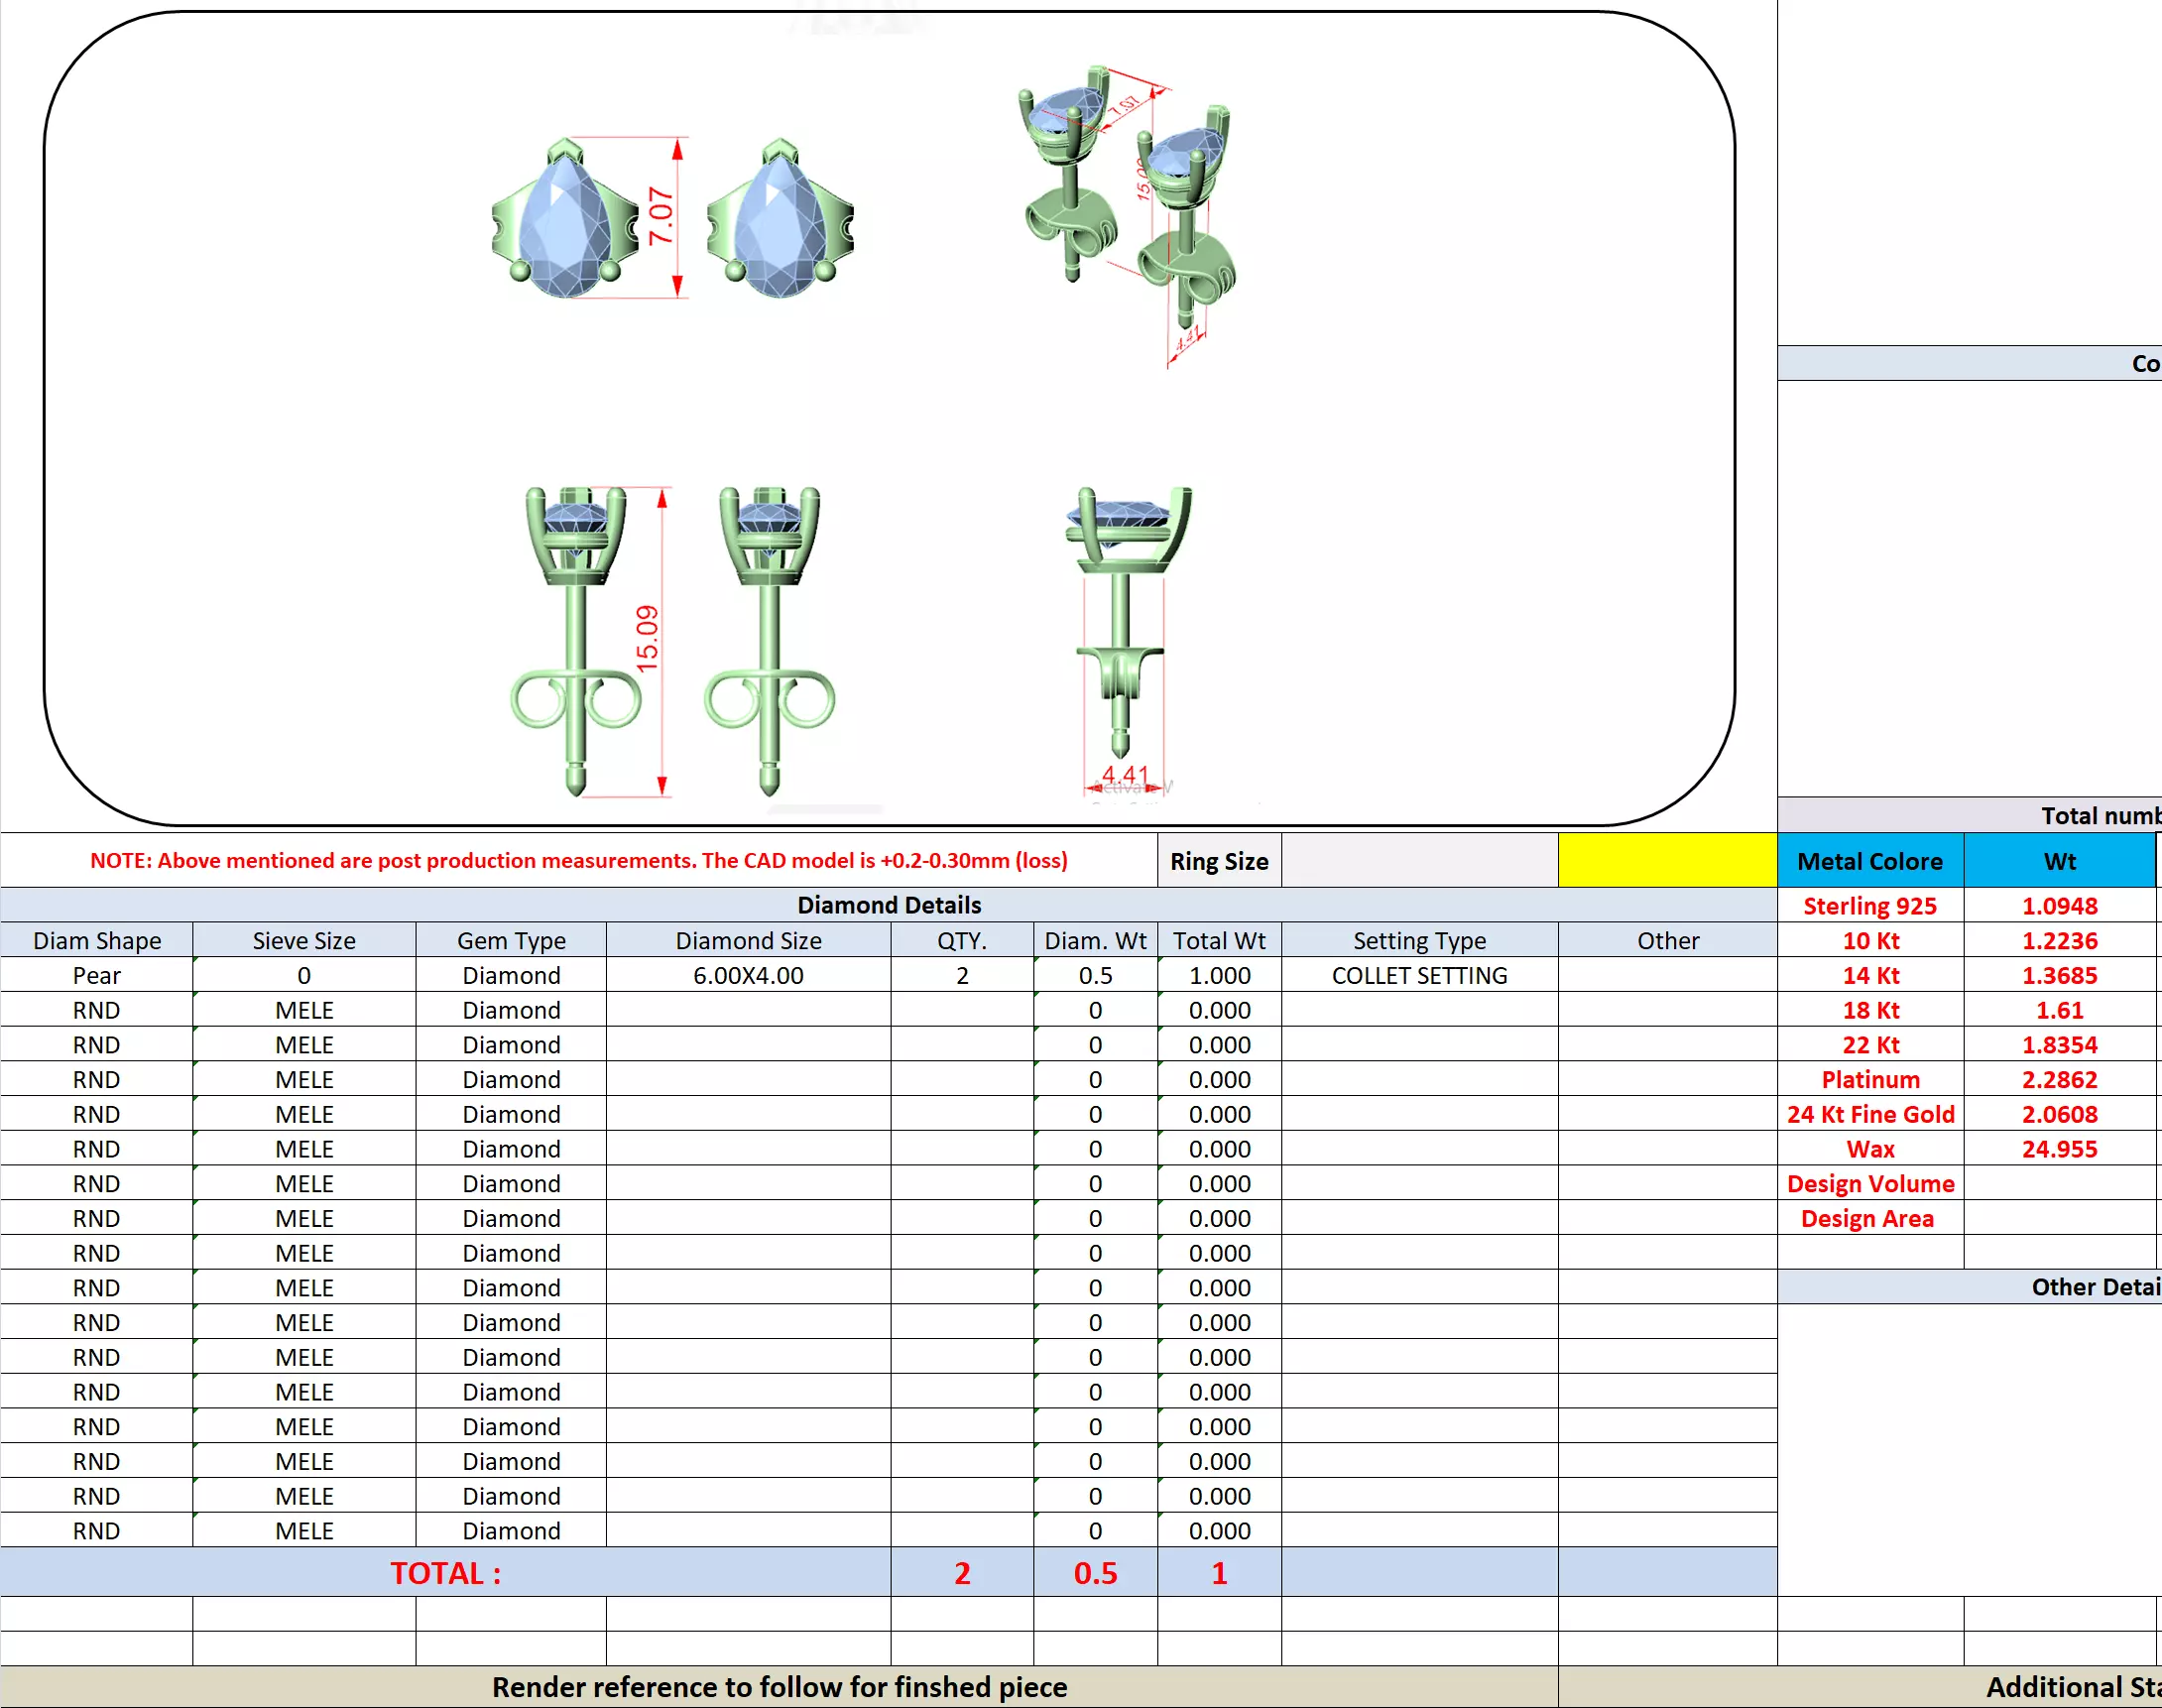Click the Metal Colore header cell
The image size is (2162, 1708).
pos(1869,861)
